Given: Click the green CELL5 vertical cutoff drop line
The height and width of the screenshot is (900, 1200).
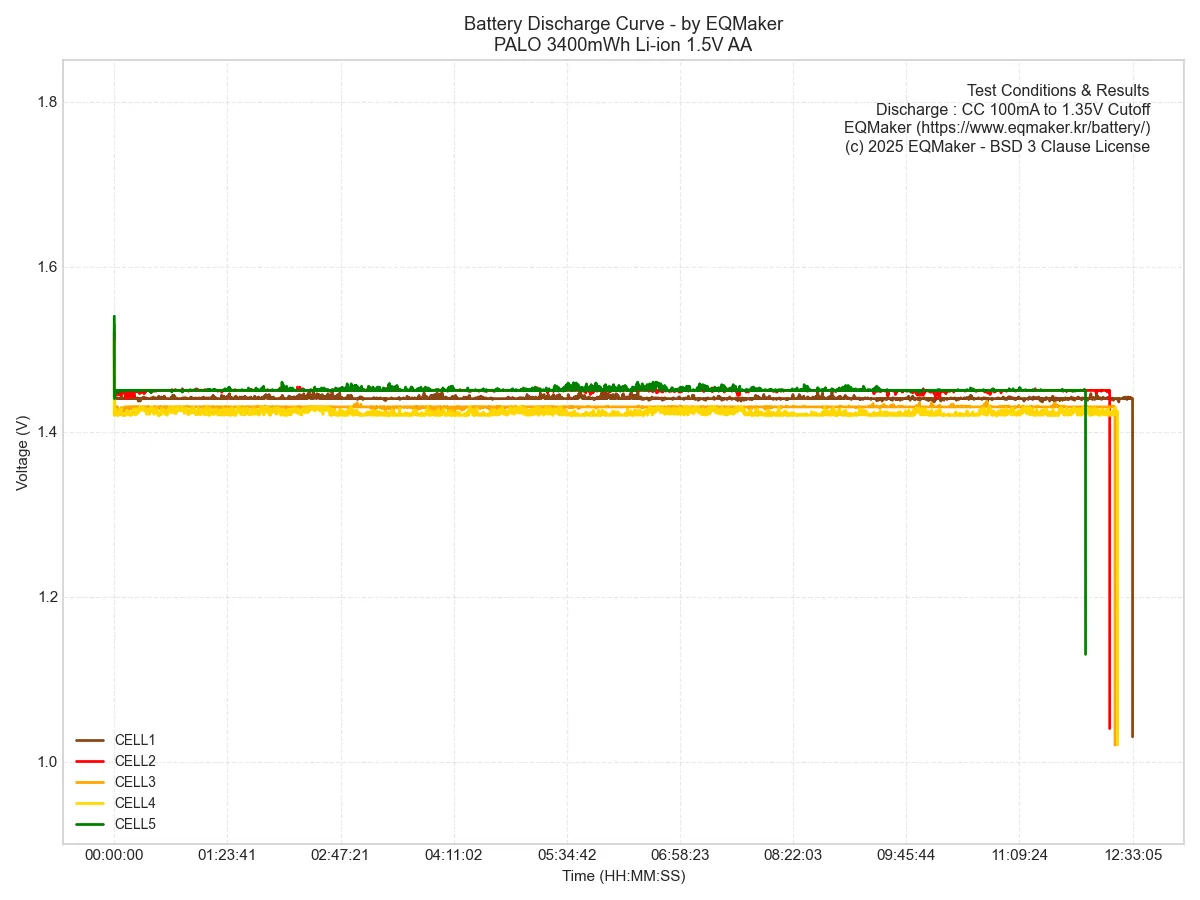Looking at the screenshot, I should (x=1085, y=530).
